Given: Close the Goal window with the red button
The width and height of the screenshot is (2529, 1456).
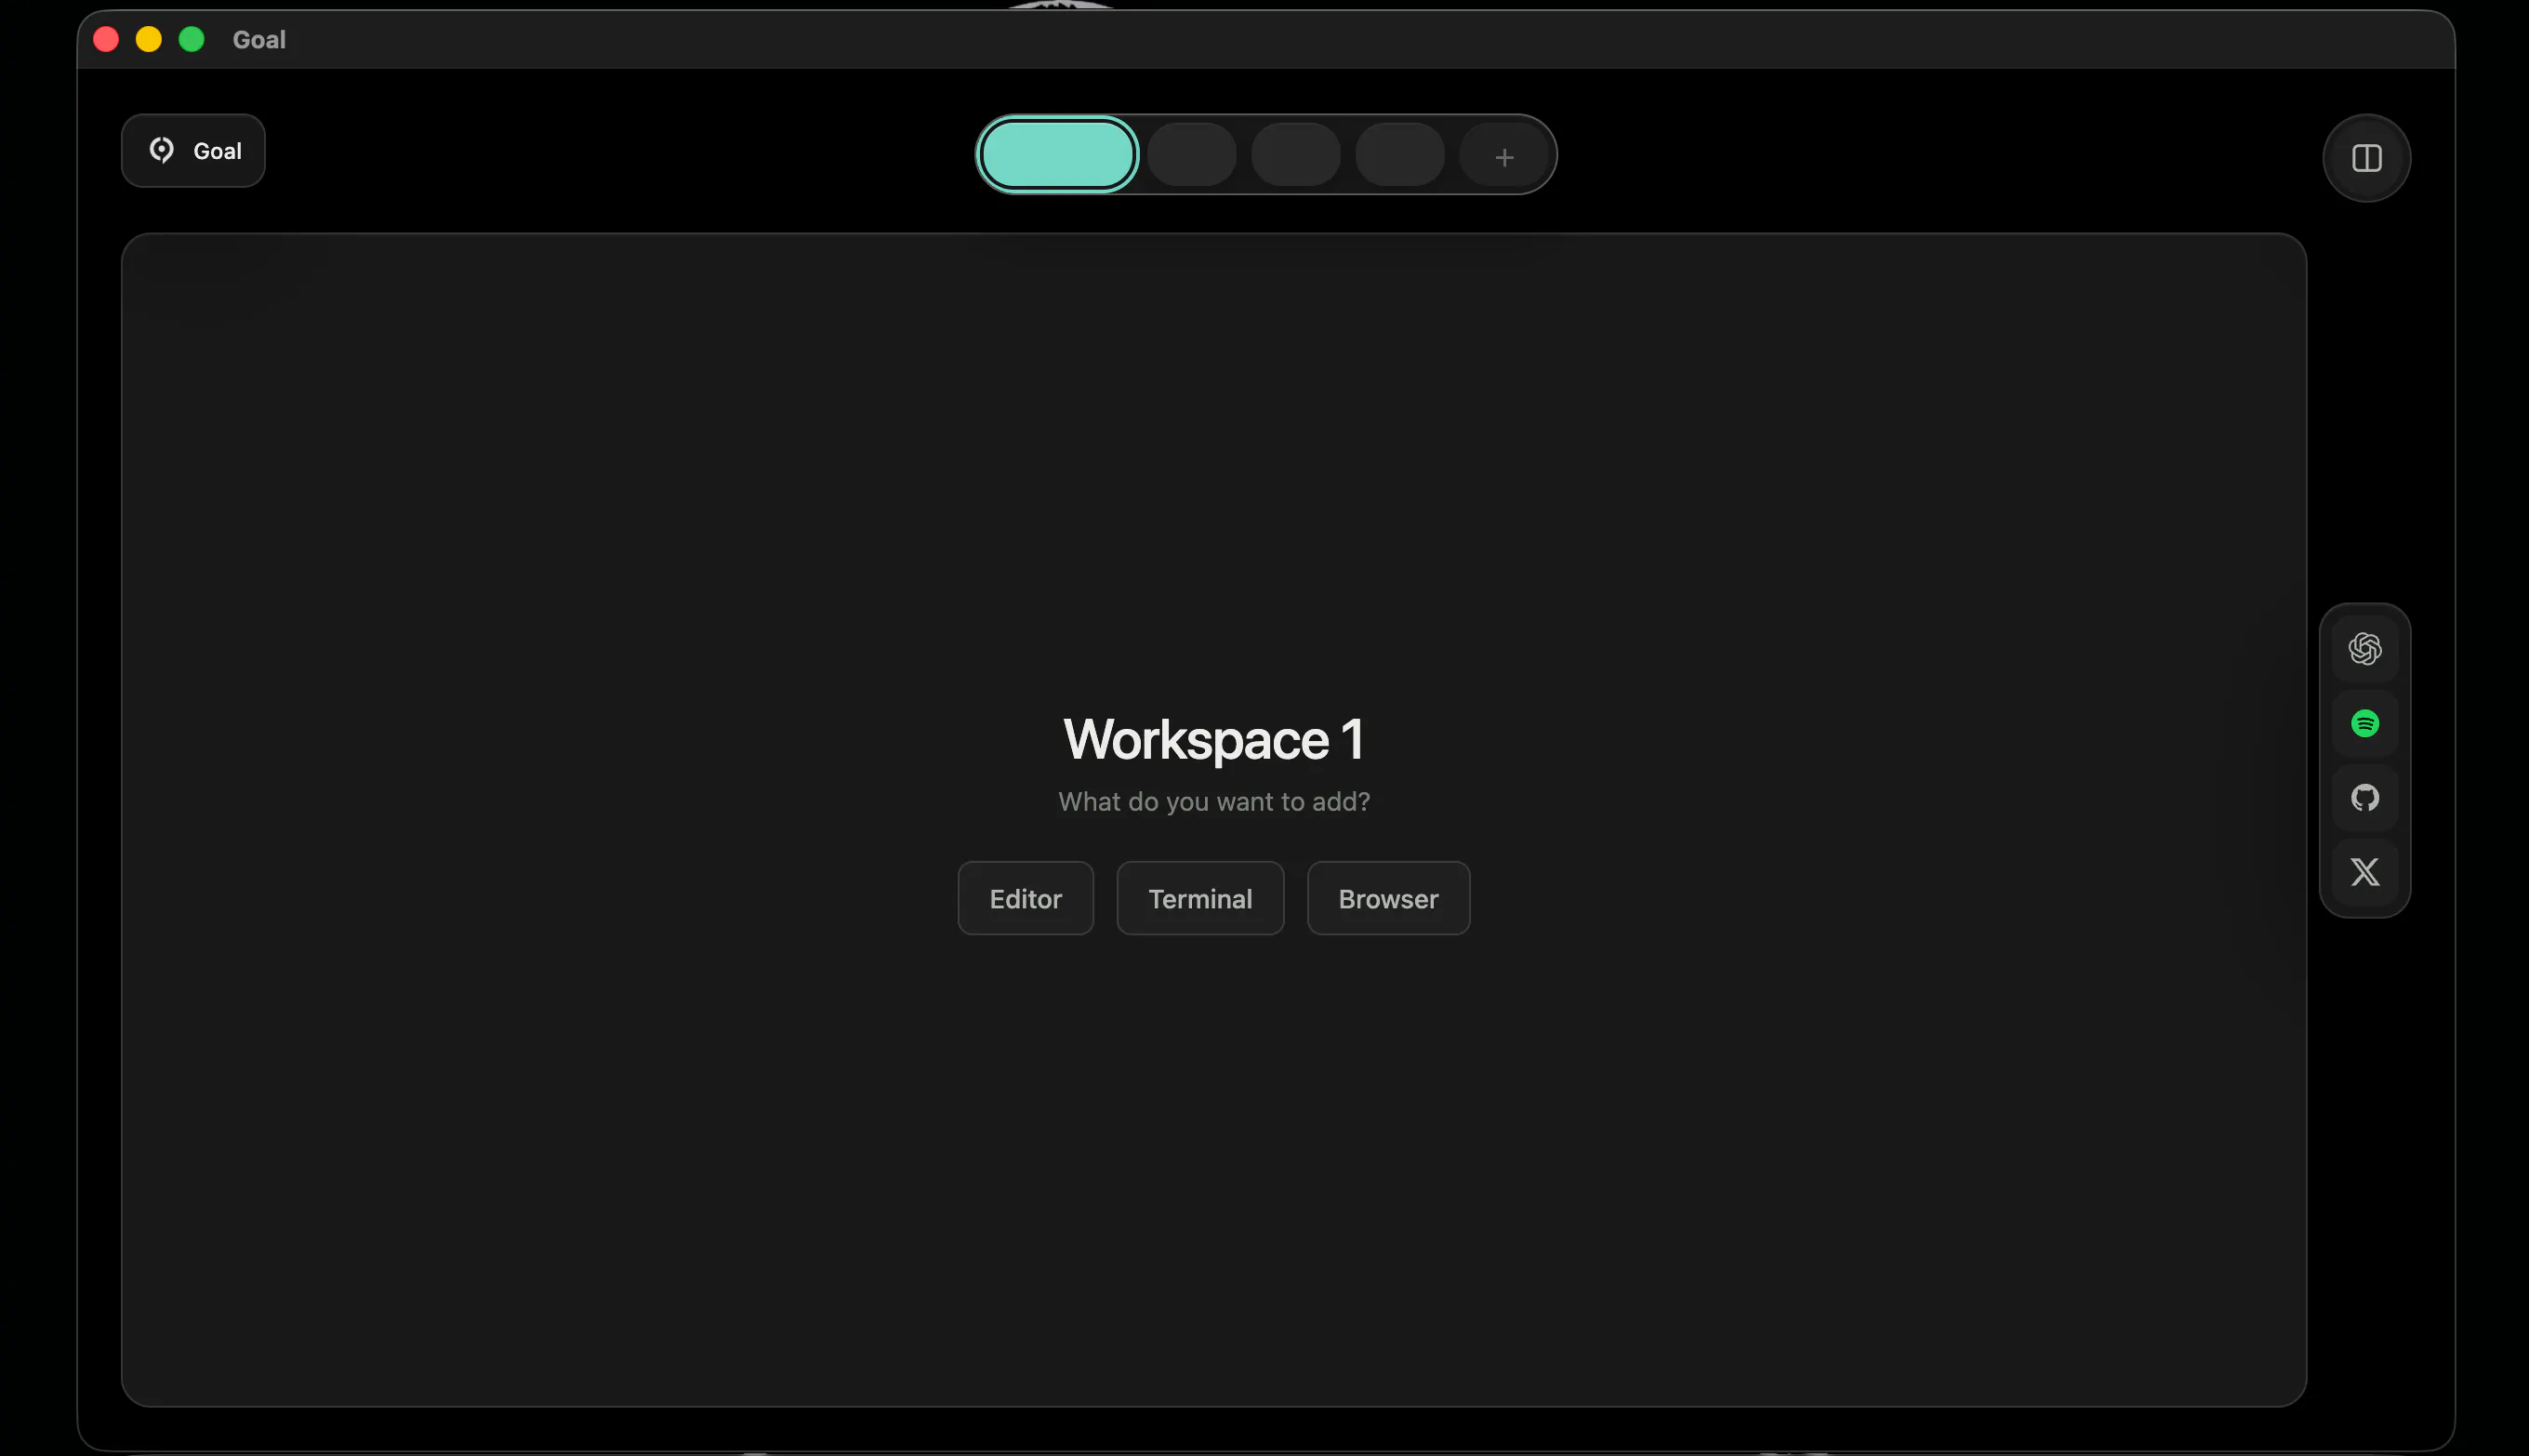Looking at the screenshot, I should [106, 39].
